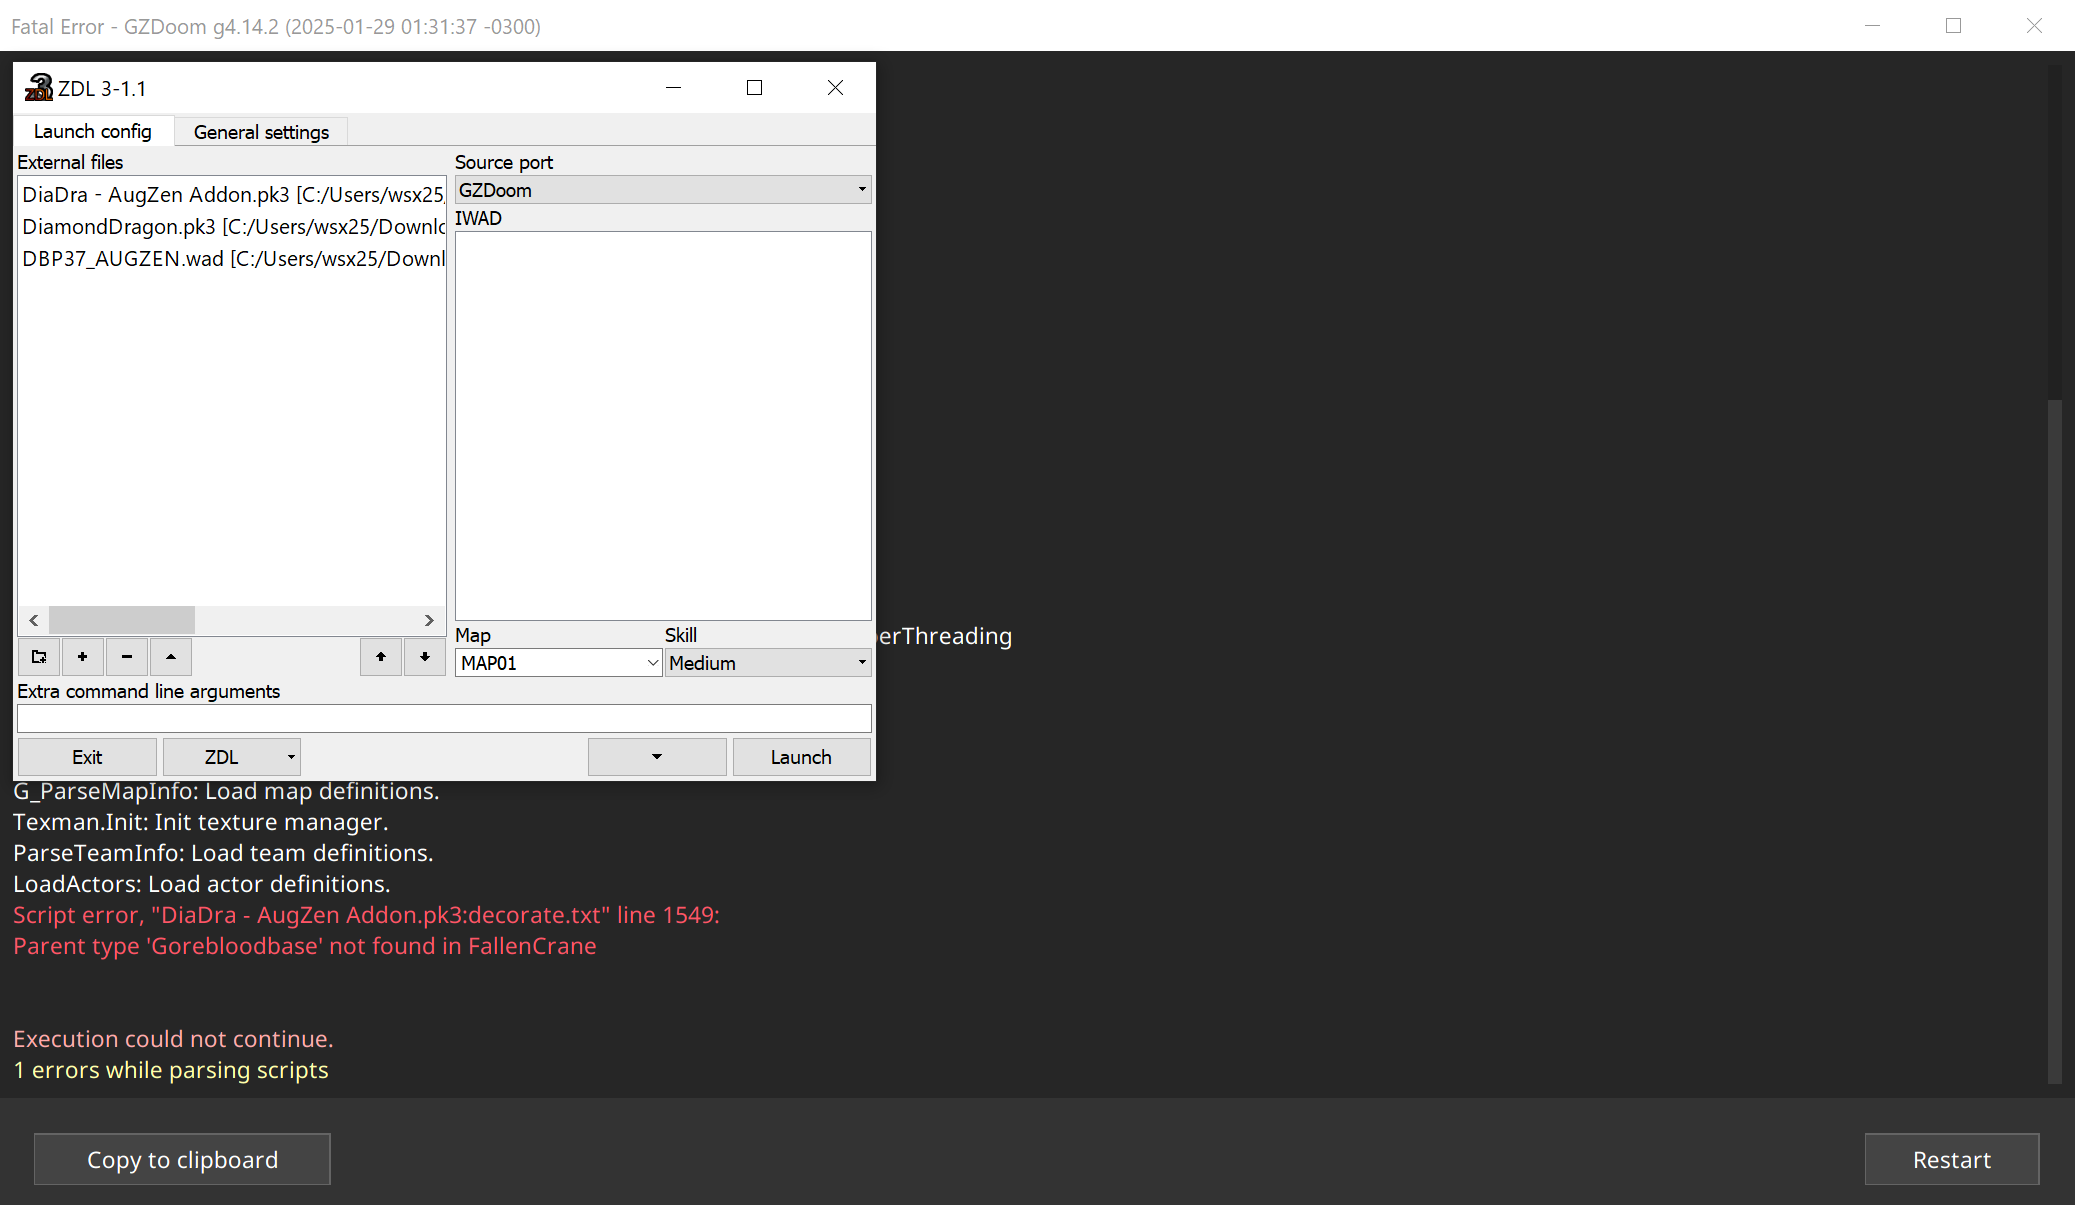Click the Restart button
The height and width of the screenshot is (1205, 2075).
click(1951, 1159)
